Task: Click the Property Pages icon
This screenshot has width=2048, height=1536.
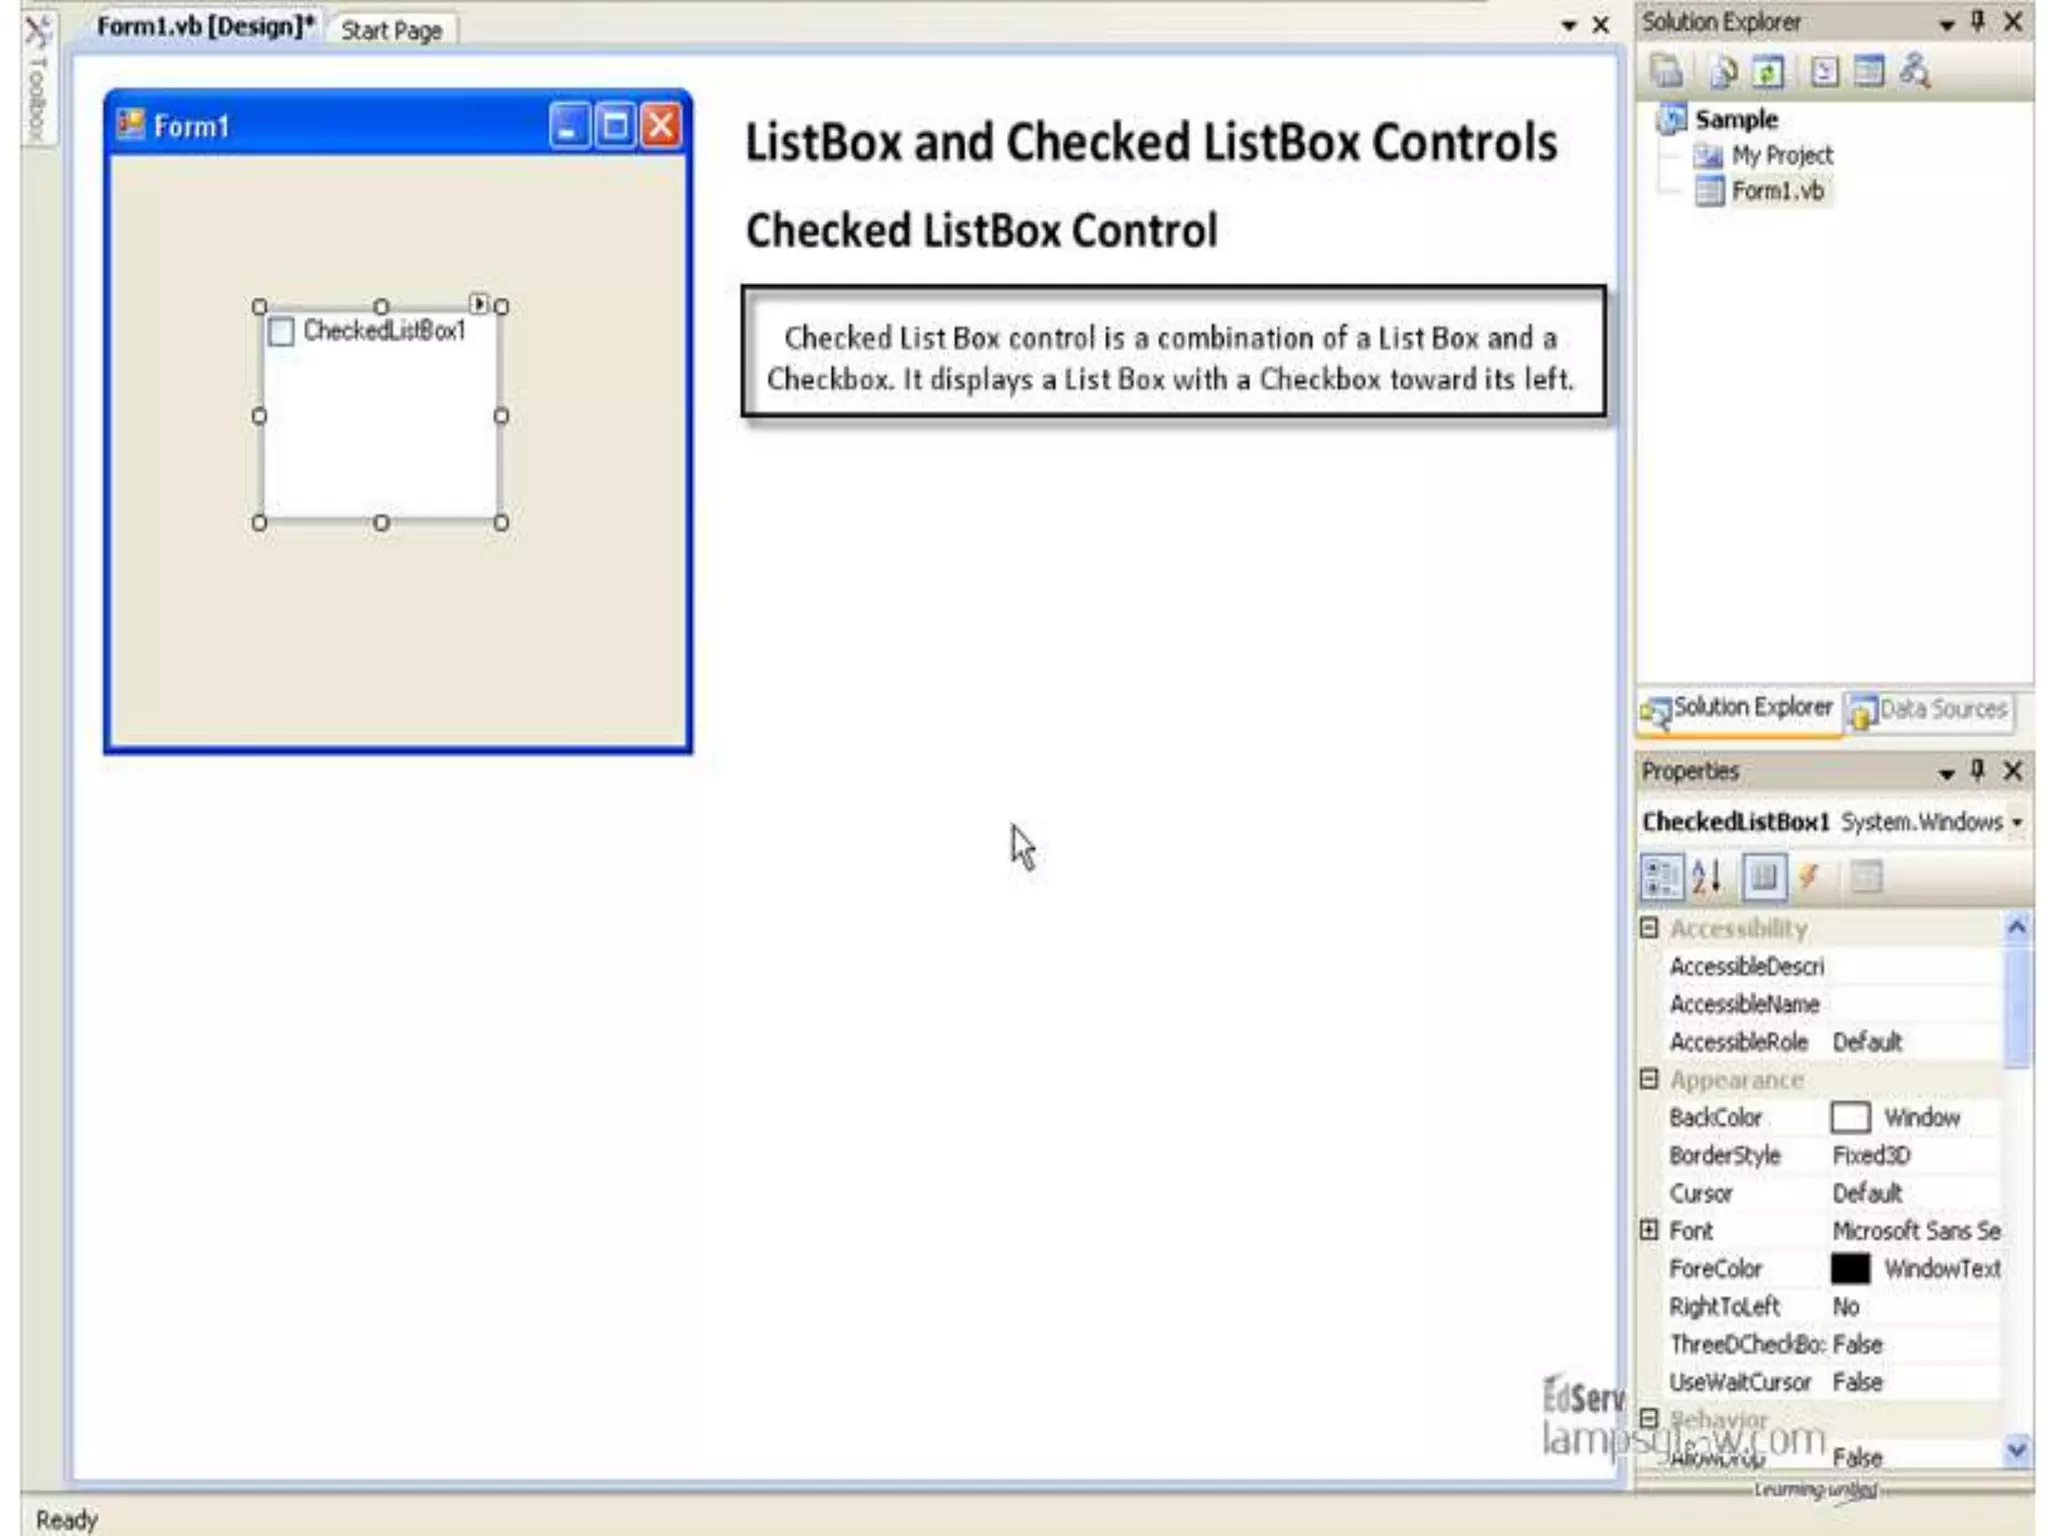Action: pyautogui.click(x=1866, y=877)
